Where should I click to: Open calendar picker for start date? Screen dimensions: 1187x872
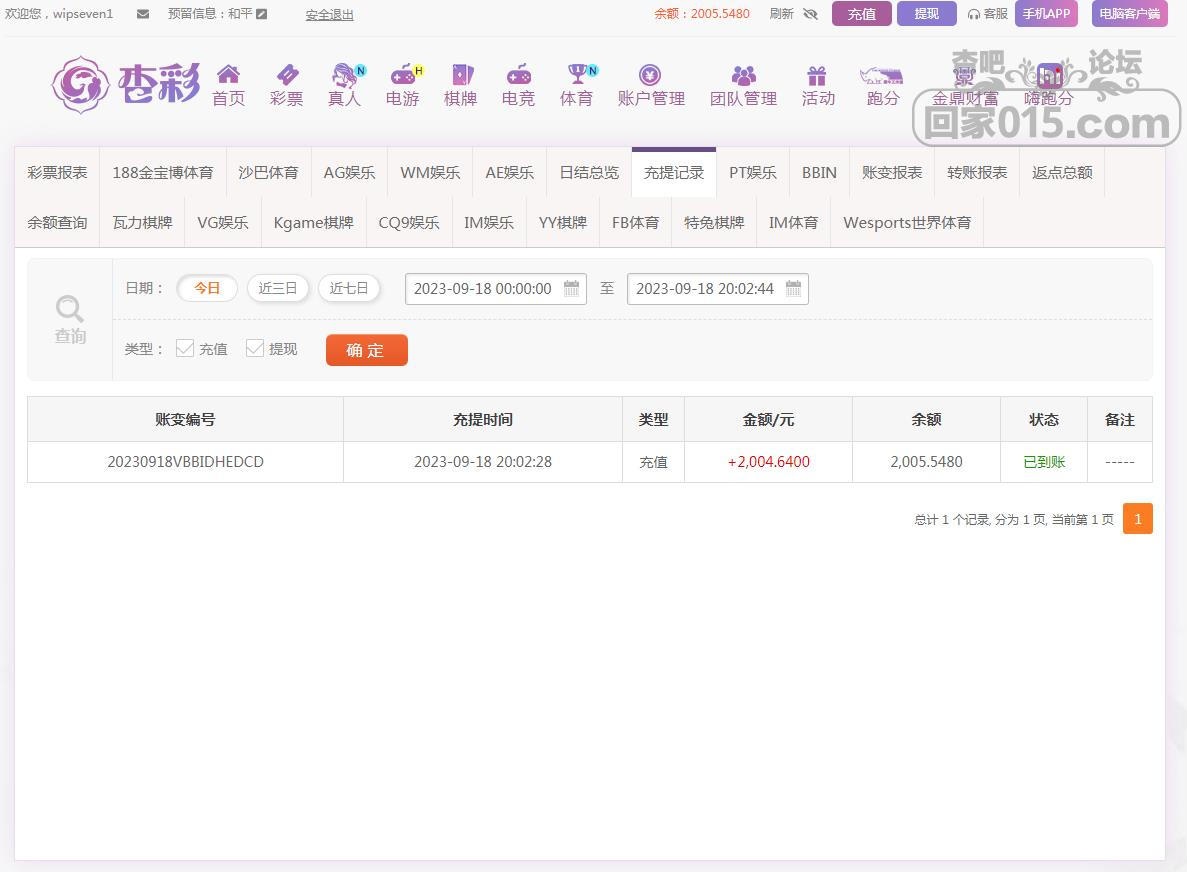(571, 289)
